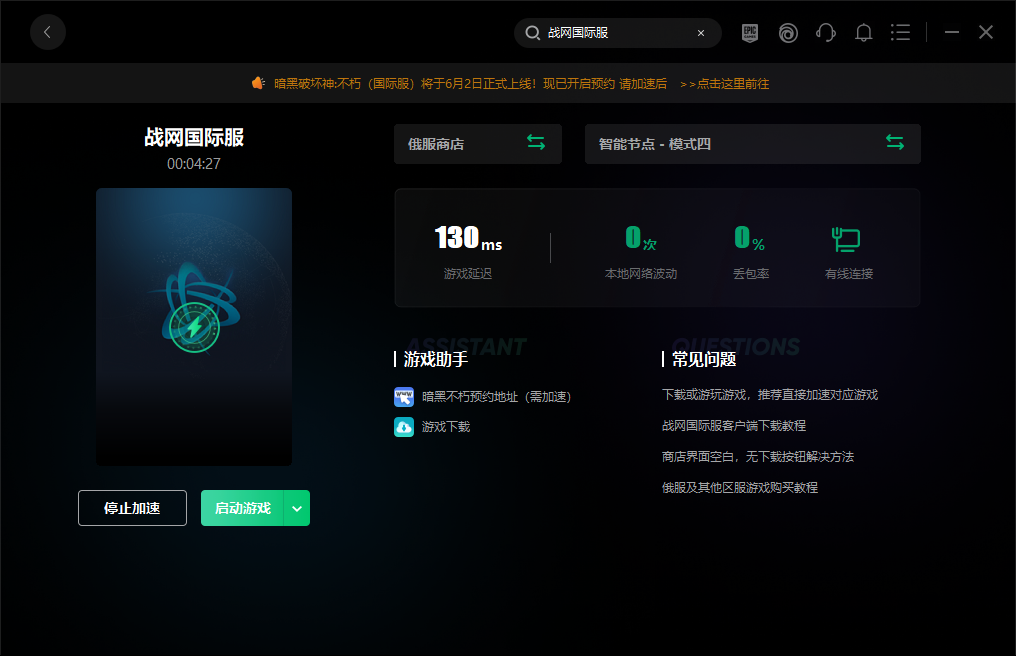The width and height of the screenshot is (1016, 656).
Task: Clear the search box text
Action: (x=701, y=33)
